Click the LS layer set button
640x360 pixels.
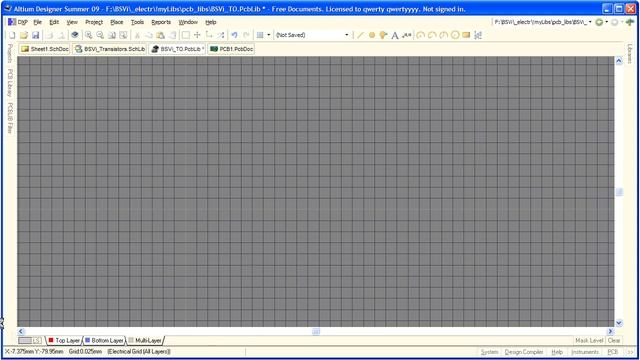tap(37, 340)
